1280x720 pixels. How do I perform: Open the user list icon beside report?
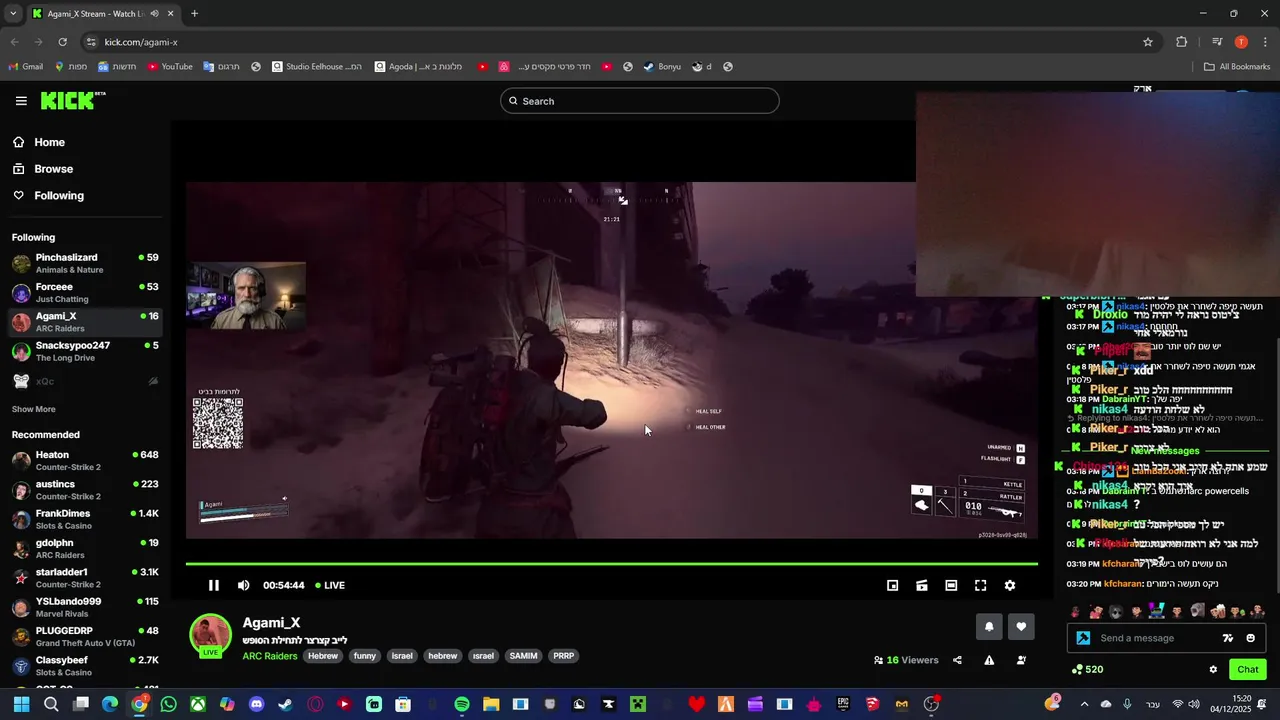coord(1021,660)
